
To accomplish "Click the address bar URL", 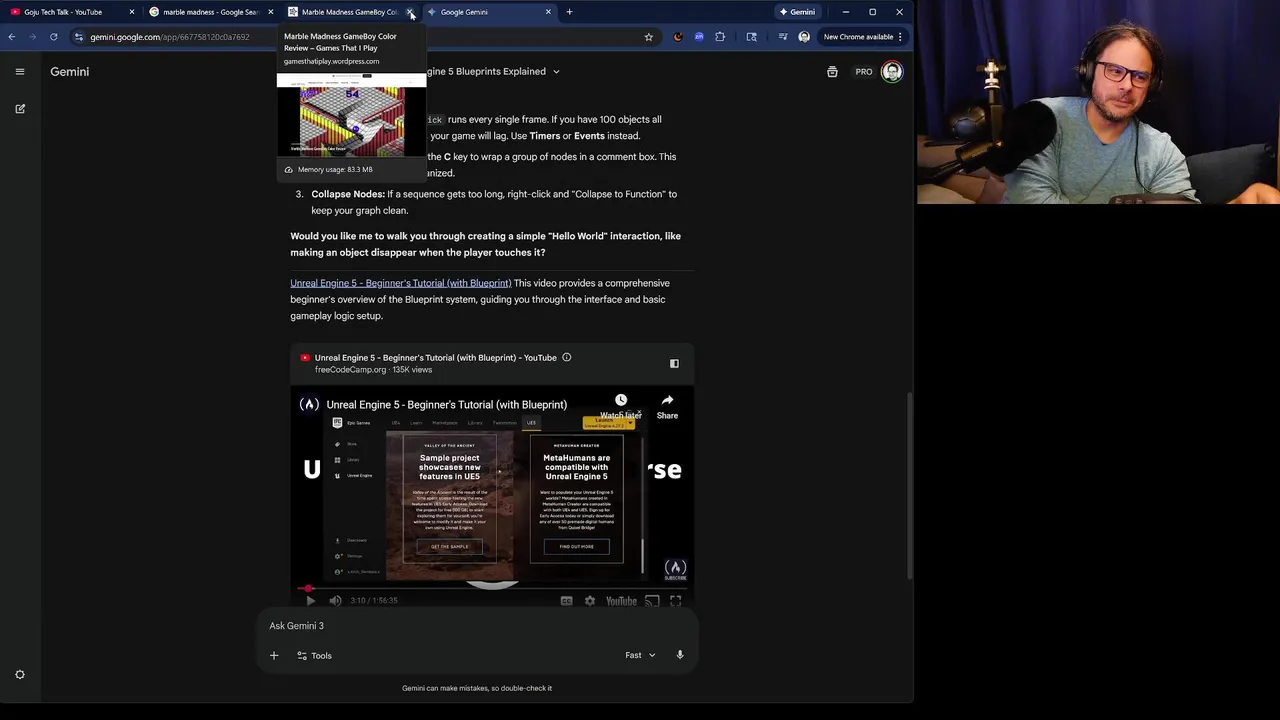I will pos(170,37).
